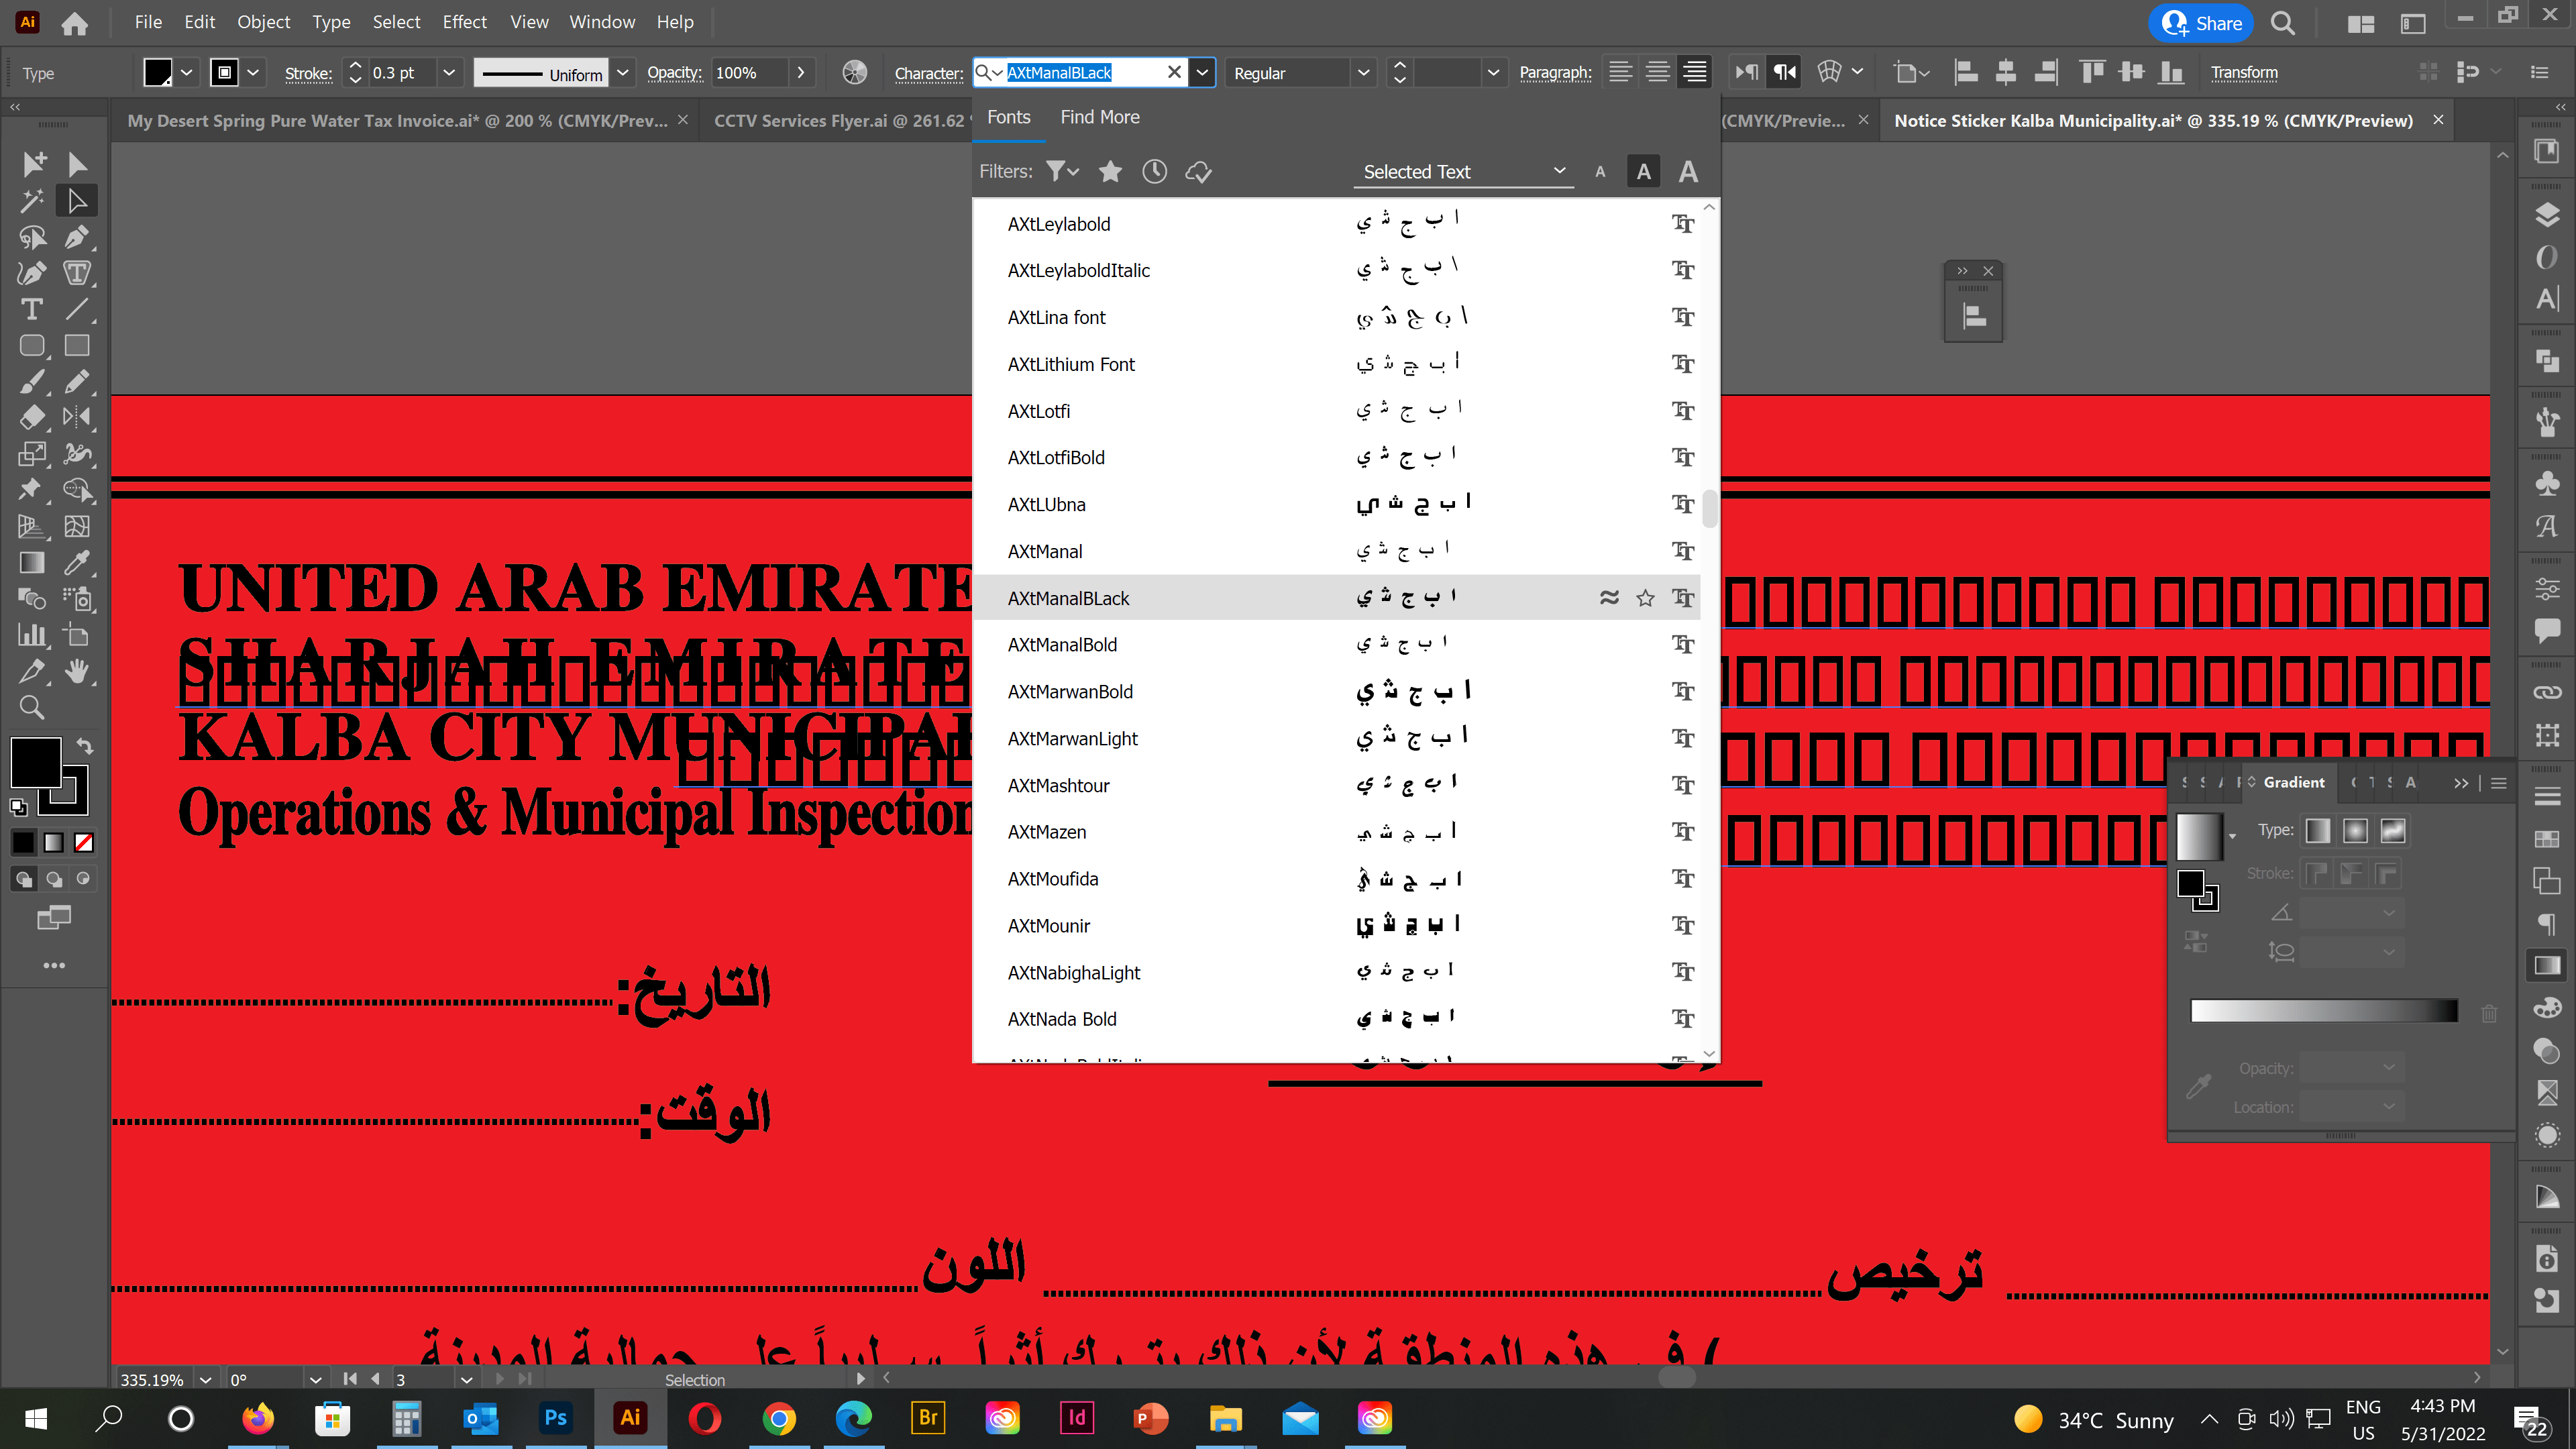Show favorite fonts star filter
Screen dimensions: 2576x1449
click(1110, 172)
